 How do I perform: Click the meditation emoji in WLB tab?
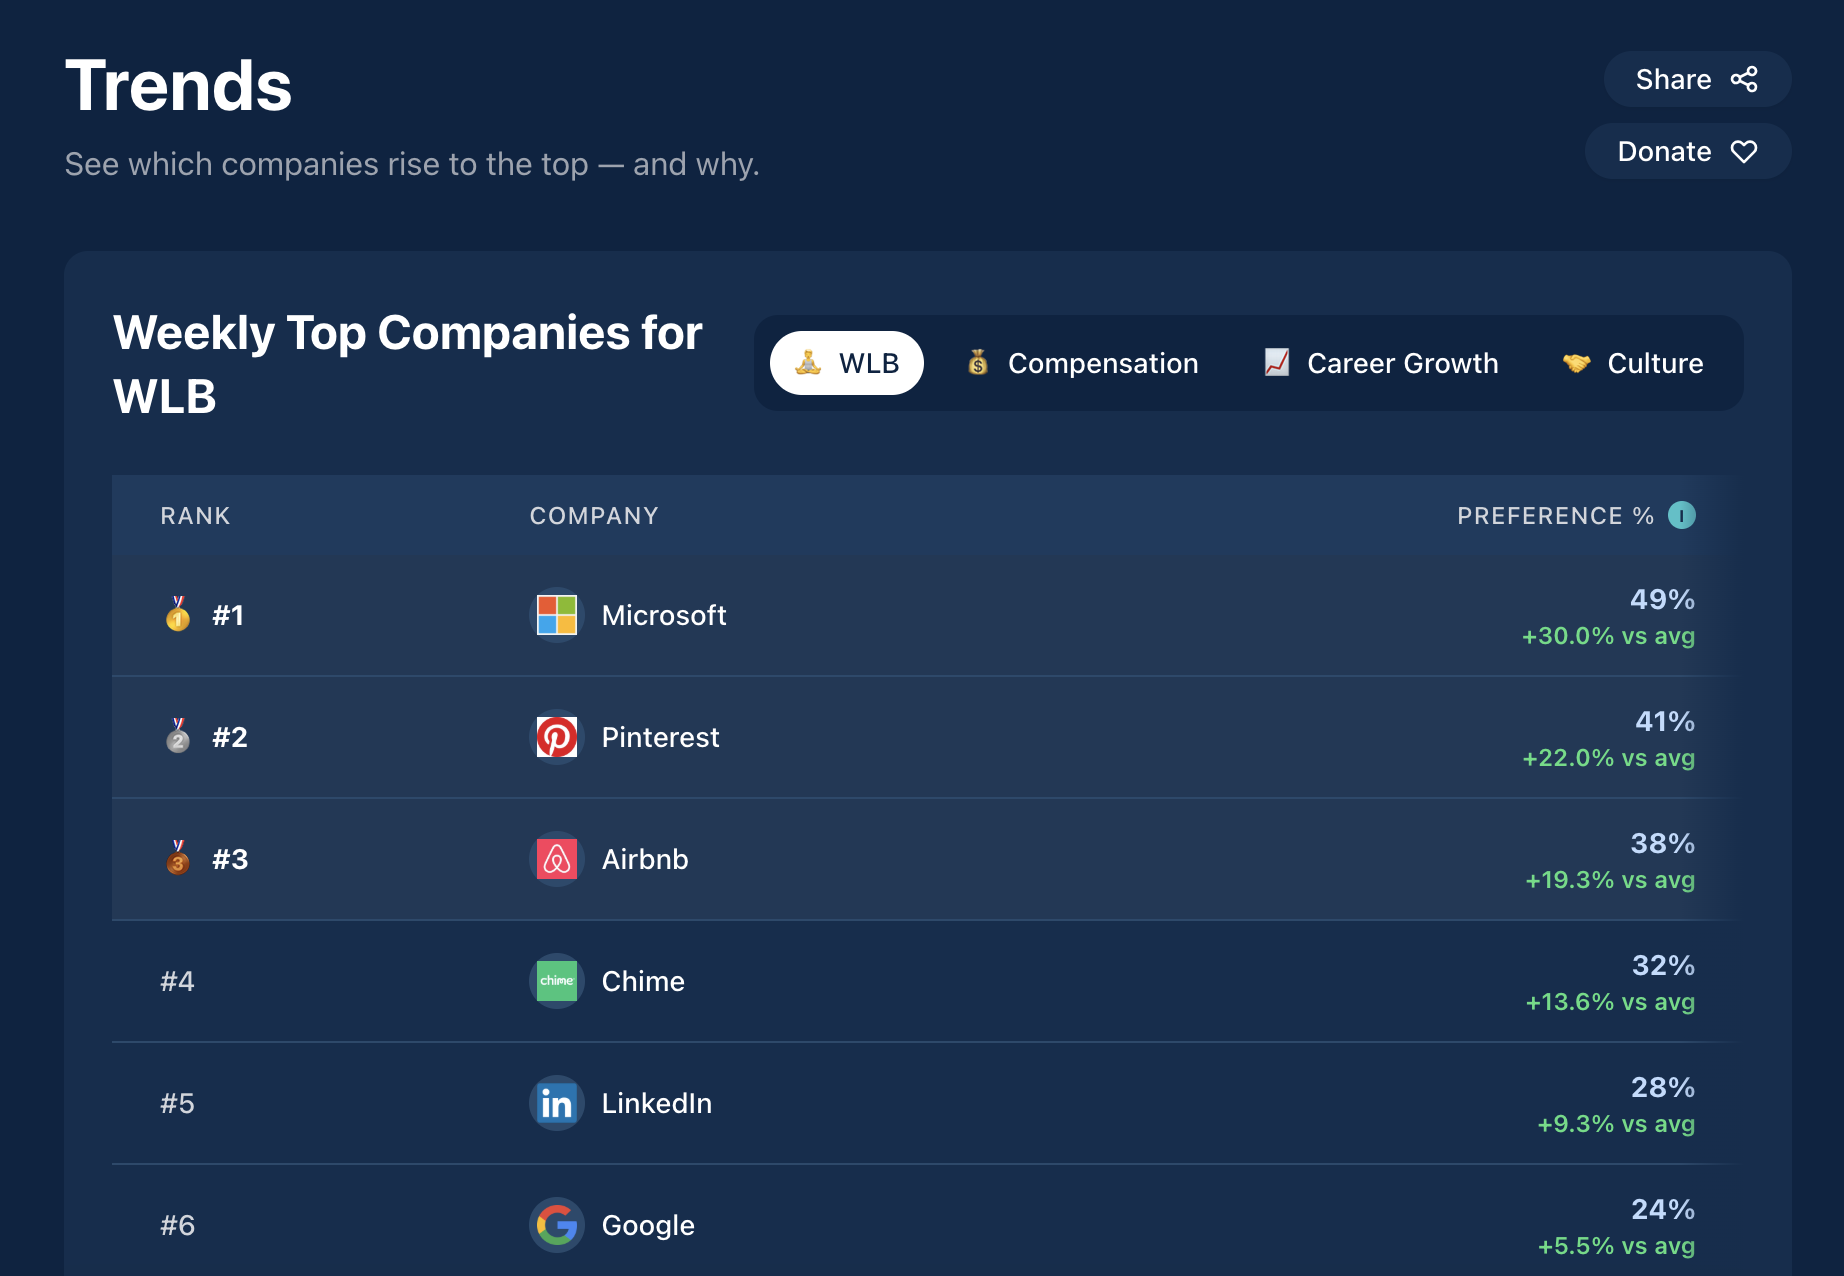pos(808,363)
